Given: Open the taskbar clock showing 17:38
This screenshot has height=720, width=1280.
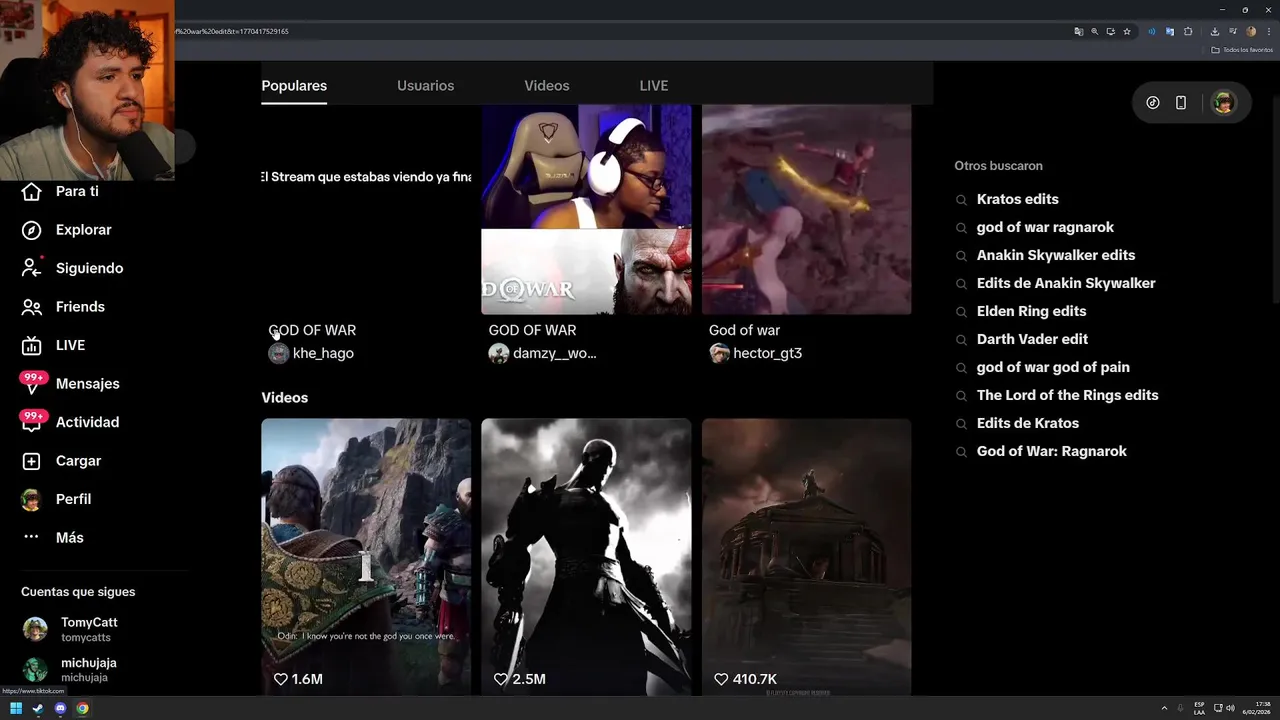Looking at the screenshot, I should pyautogui.click(x=1257, y=708).
